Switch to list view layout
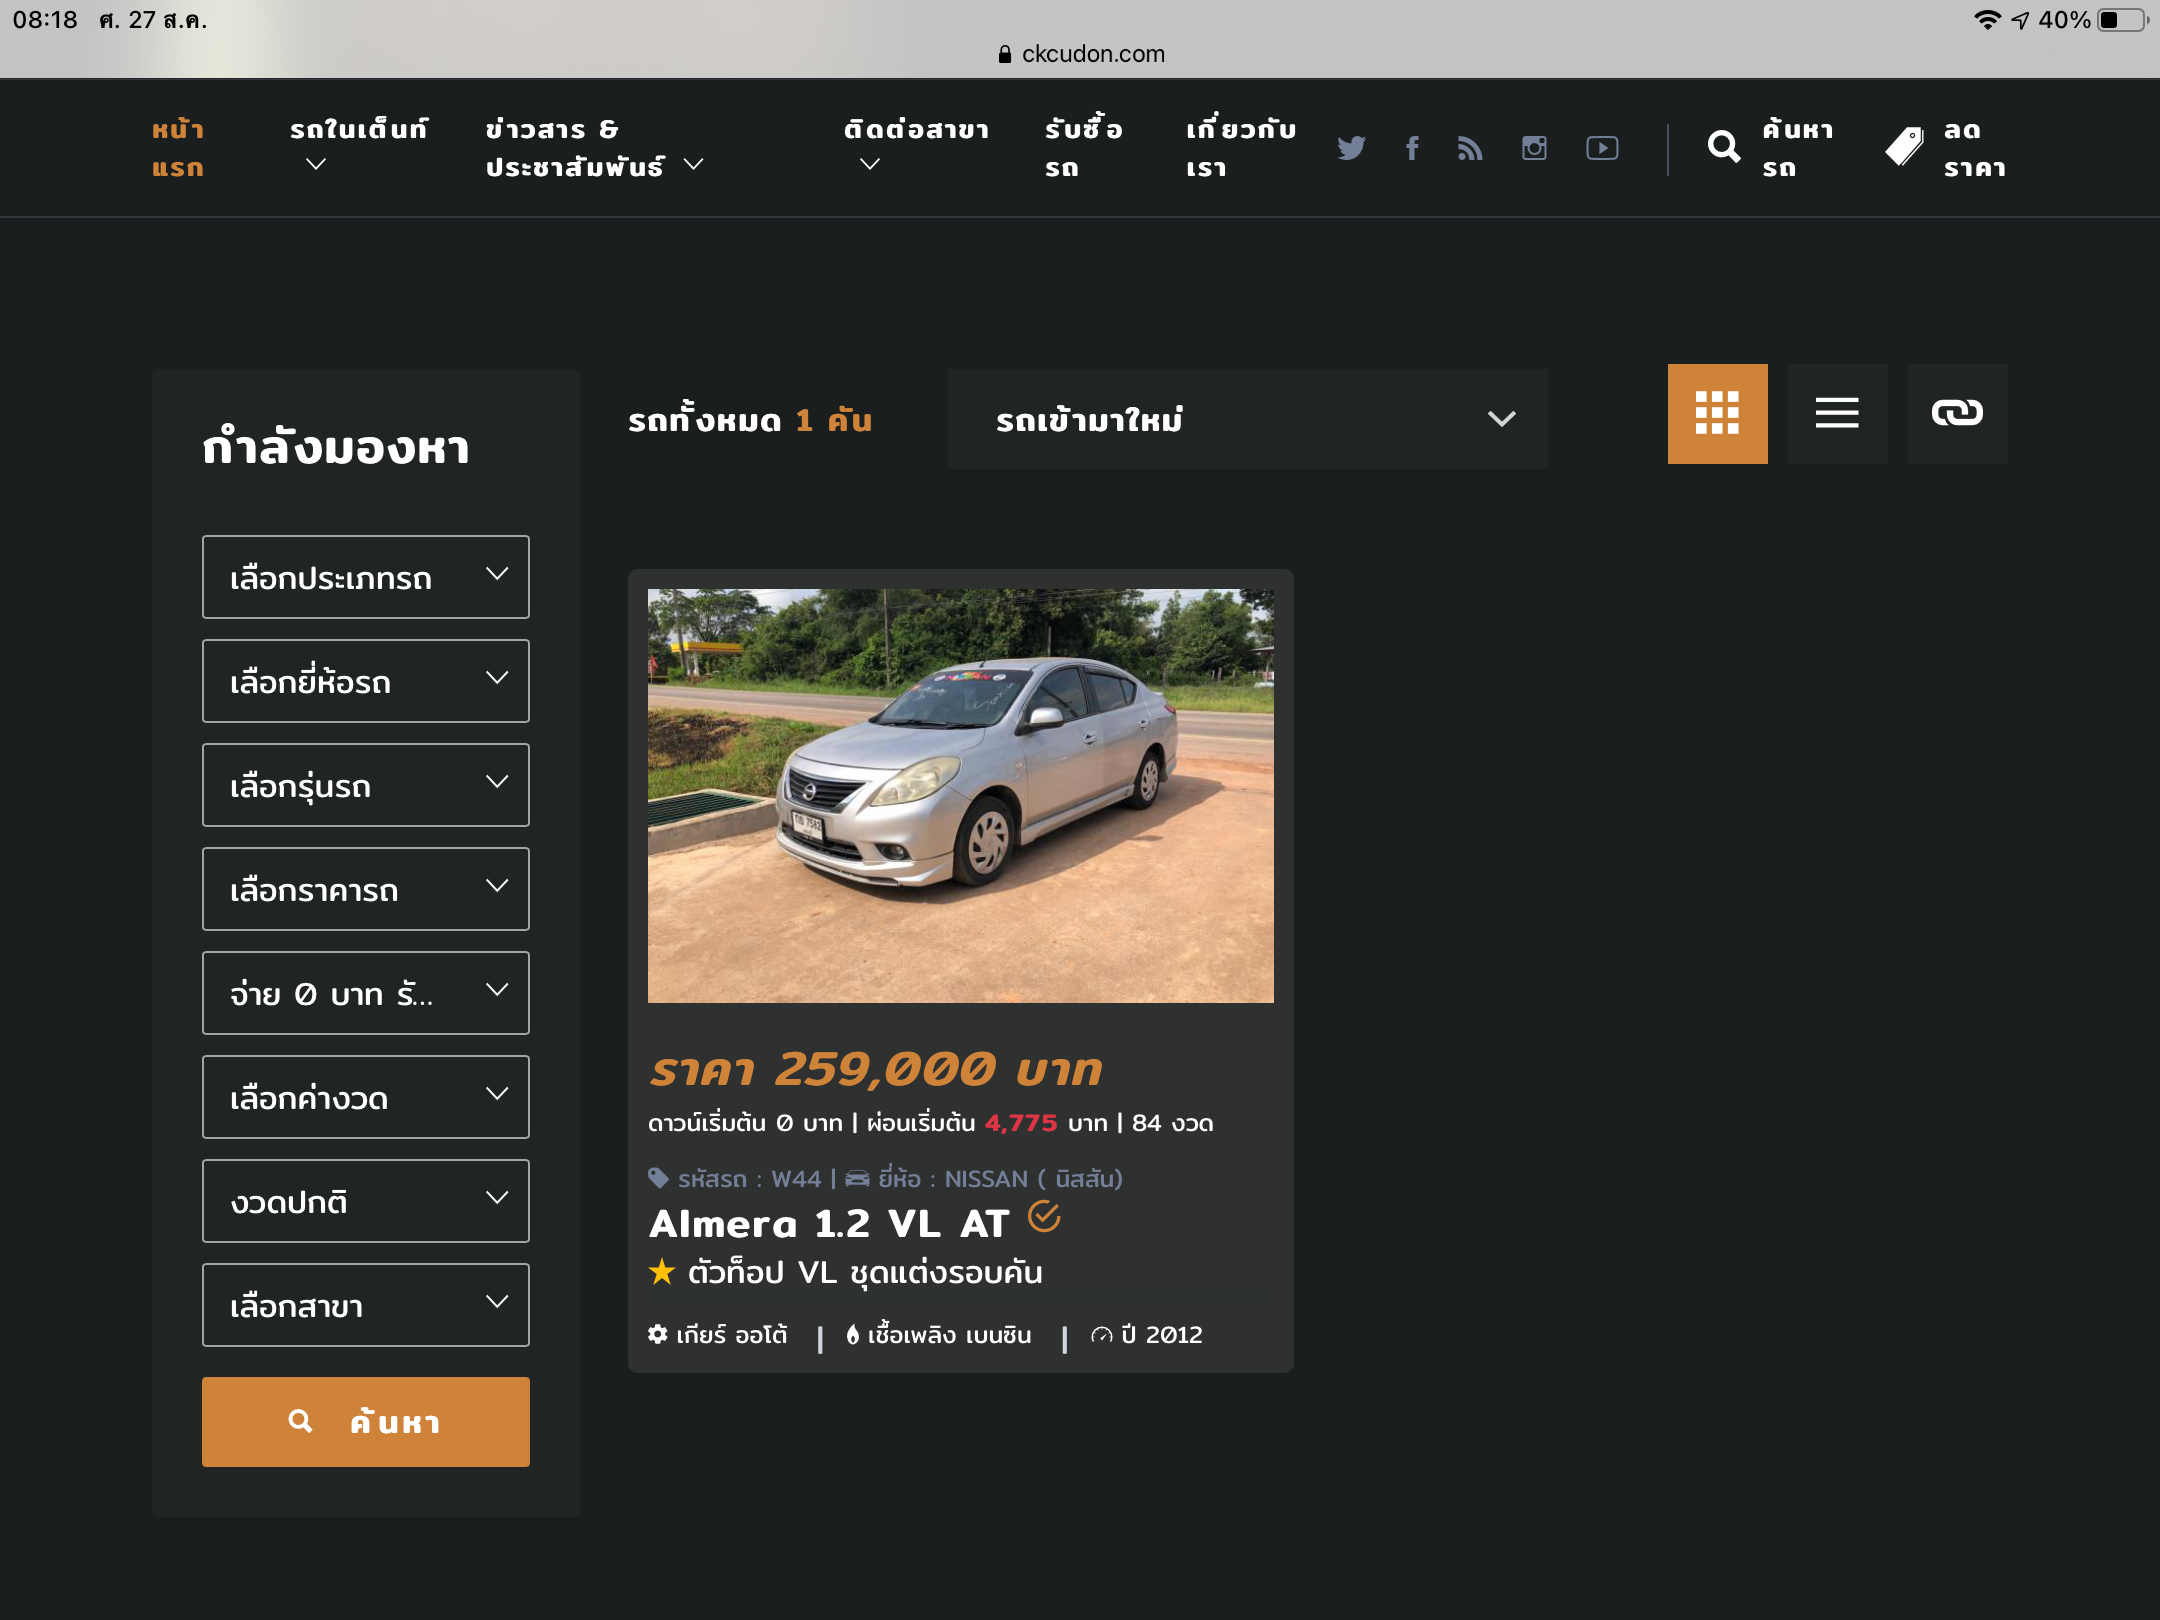The width and height of the screenshot is (2160, 1620). pyautogui.click(x=1837, y=413)
